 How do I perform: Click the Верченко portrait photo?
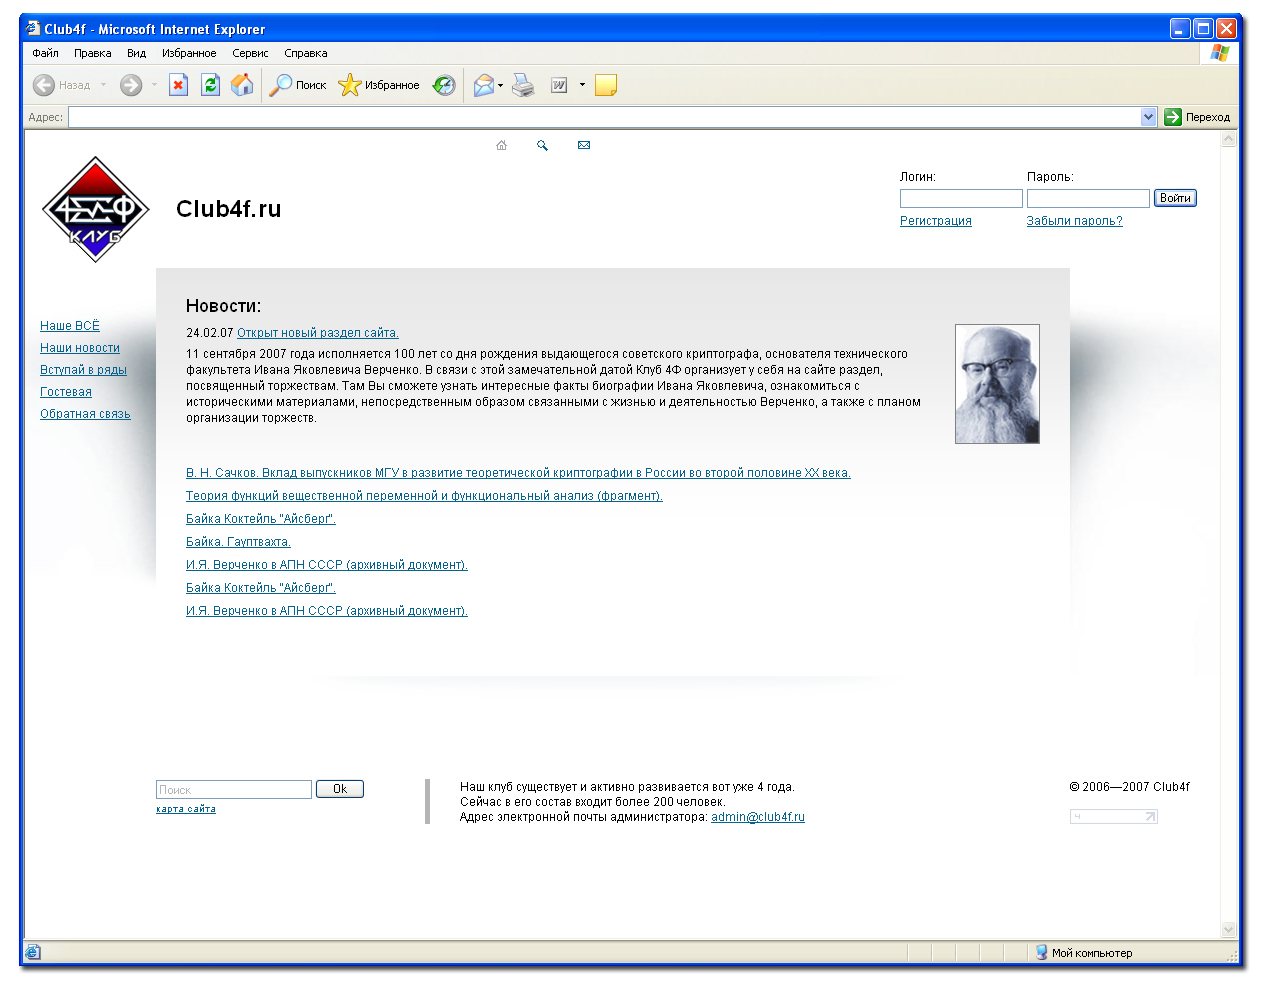click(997, 384)
